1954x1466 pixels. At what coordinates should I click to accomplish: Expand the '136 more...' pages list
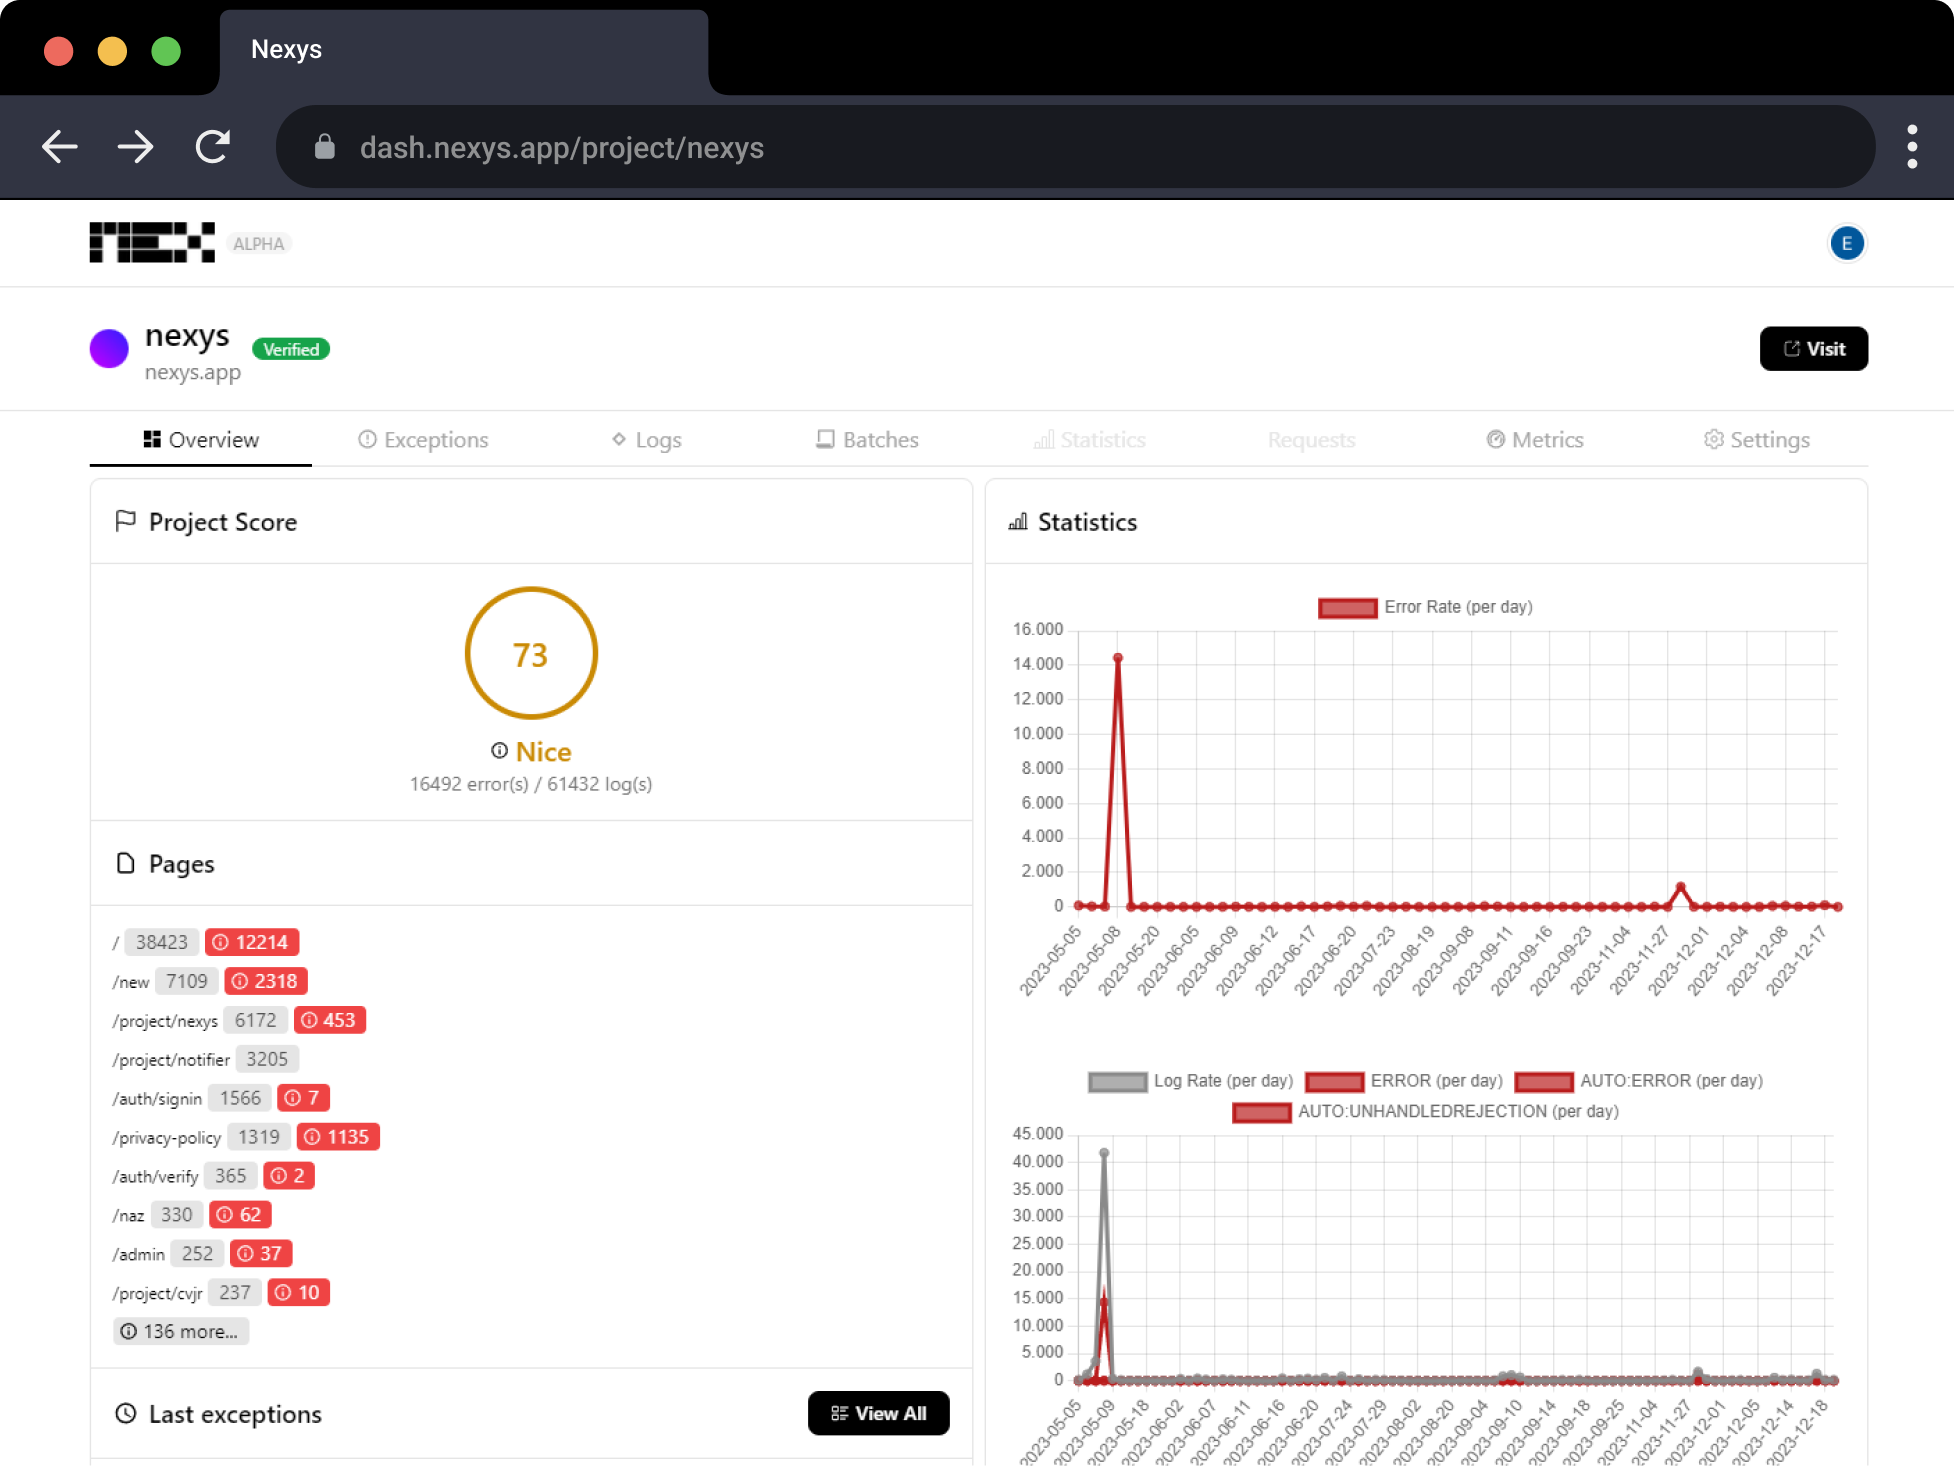pyautogui.click(x=181, y=1331)
